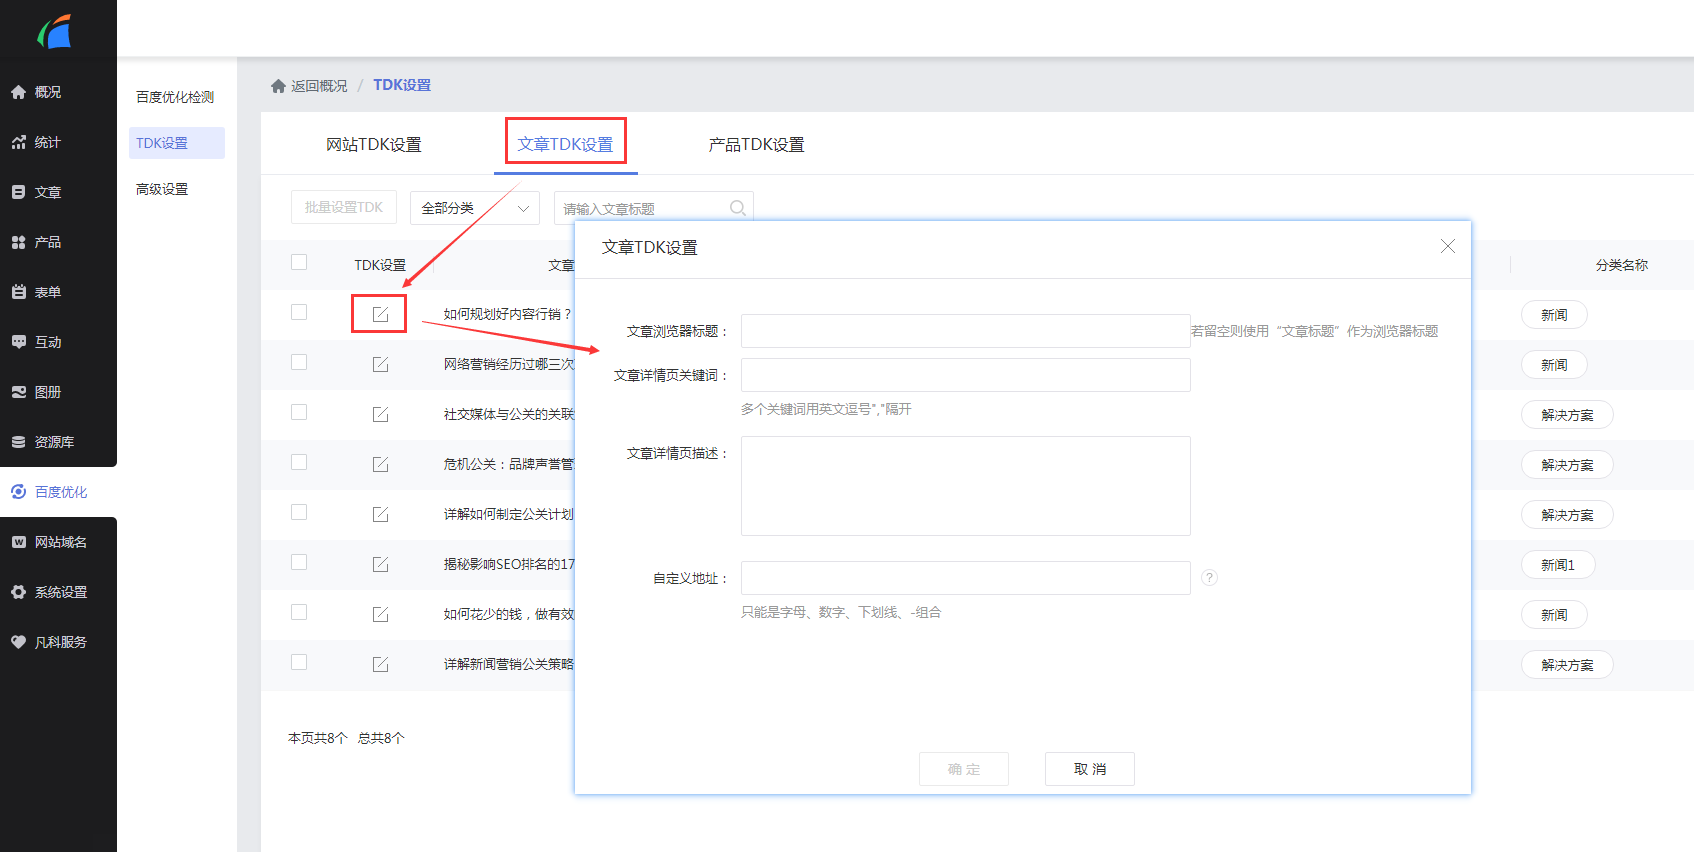Screen dimensions: 1694x852
Task: Check the box for 网络营销经历过哪三次 row
Action: pos(299,362)
